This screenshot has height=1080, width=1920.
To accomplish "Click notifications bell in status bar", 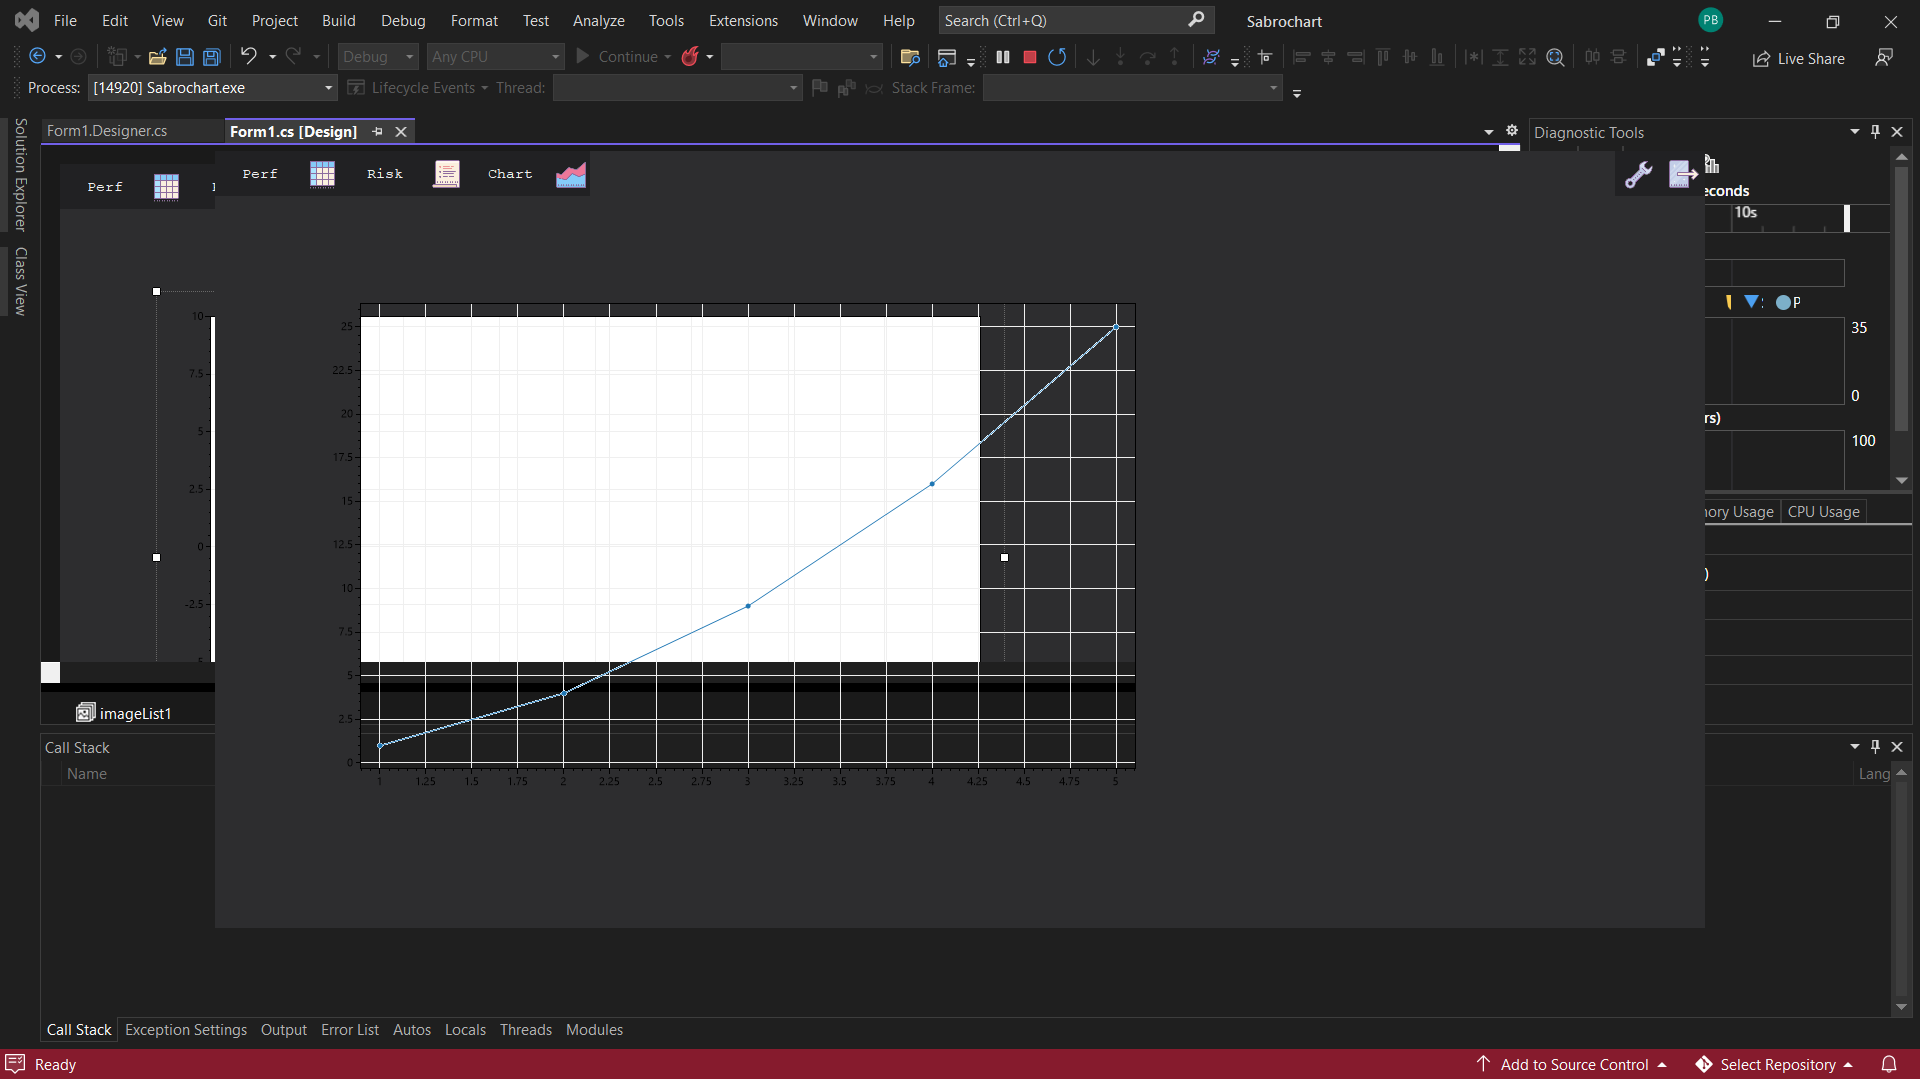I will [1888, 1064].
